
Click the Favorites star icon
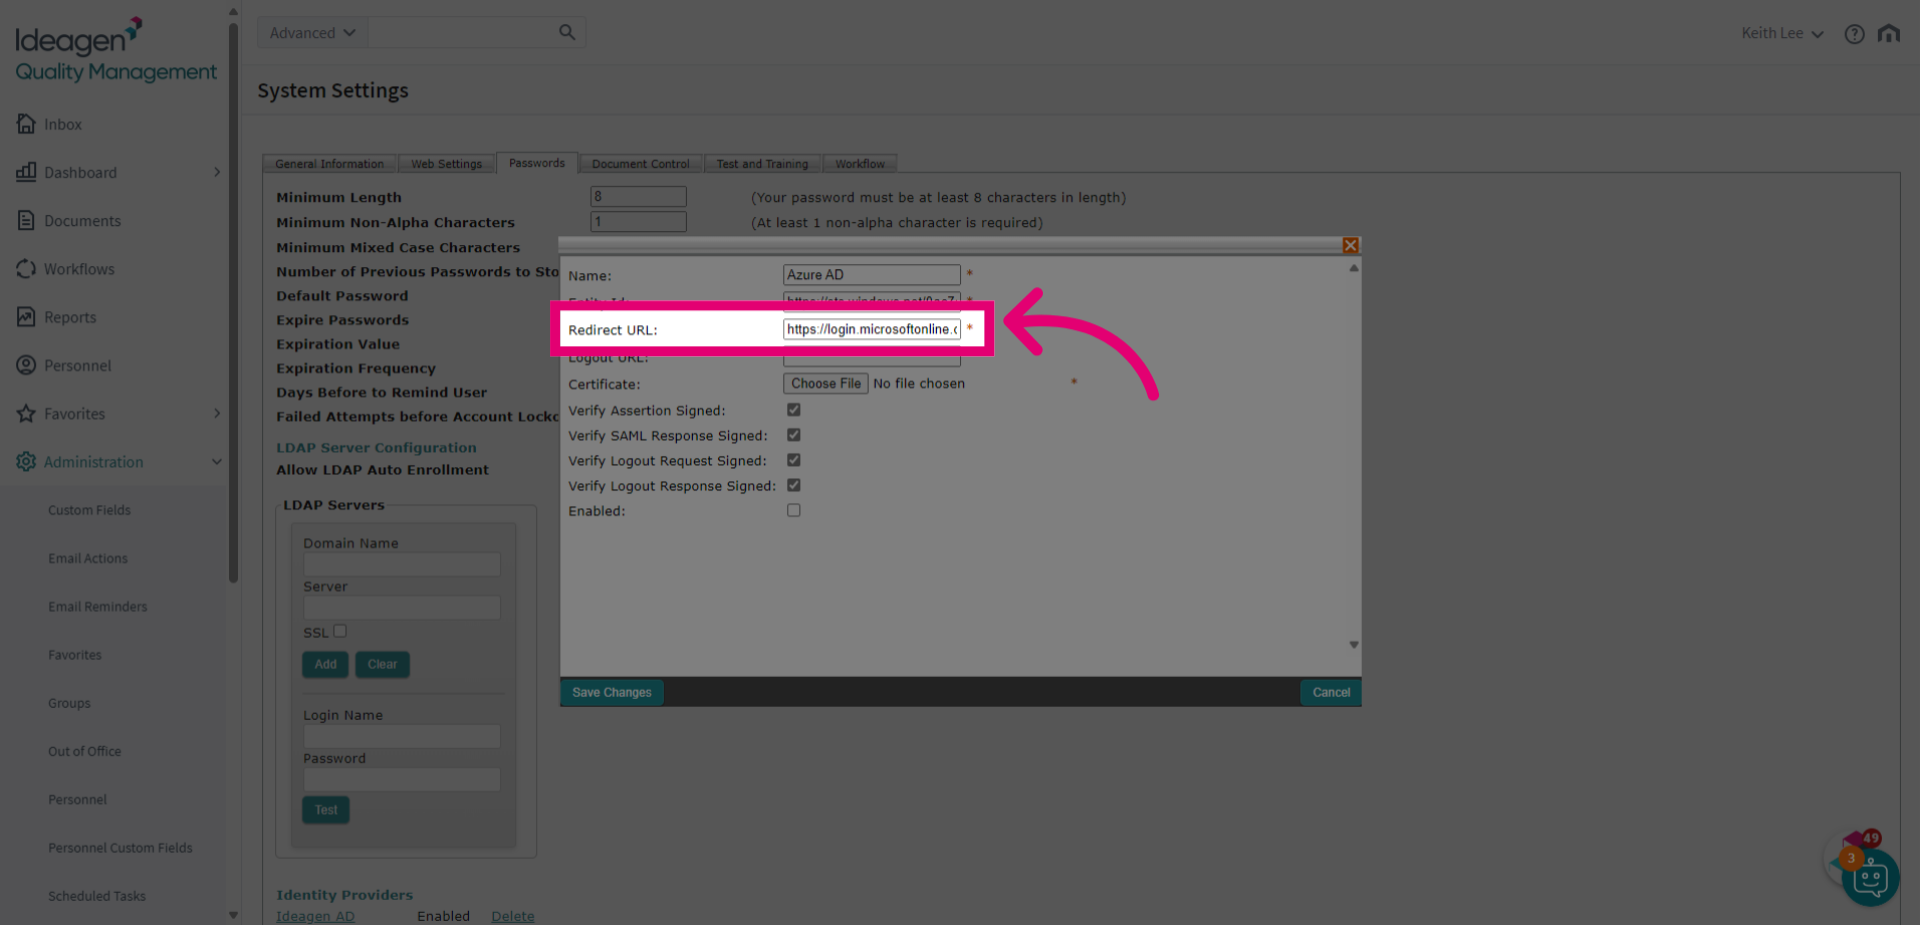26,413
